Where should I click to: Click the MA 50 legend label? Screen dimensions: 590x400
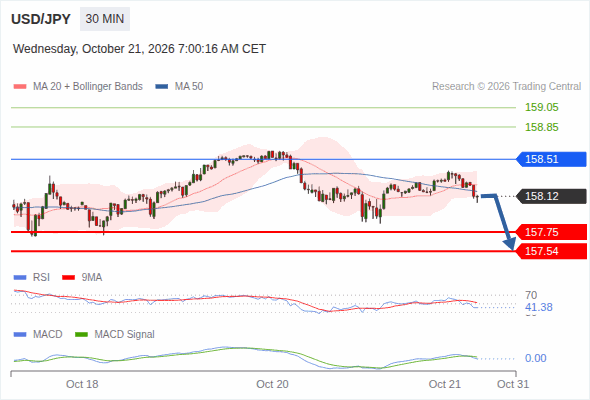[x=189, y=87]
